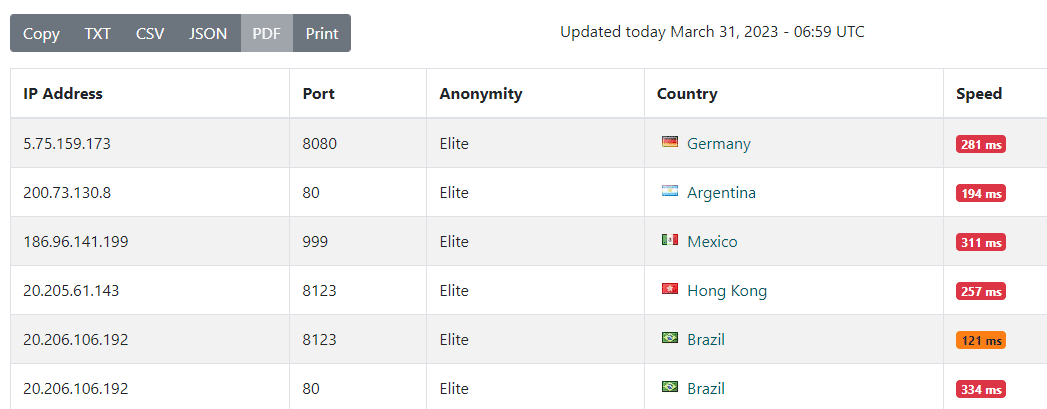Viewport: 1047px width, 409px height.
Task: Click the orange 121 ms speed badge
Action: tap(980, 340)
